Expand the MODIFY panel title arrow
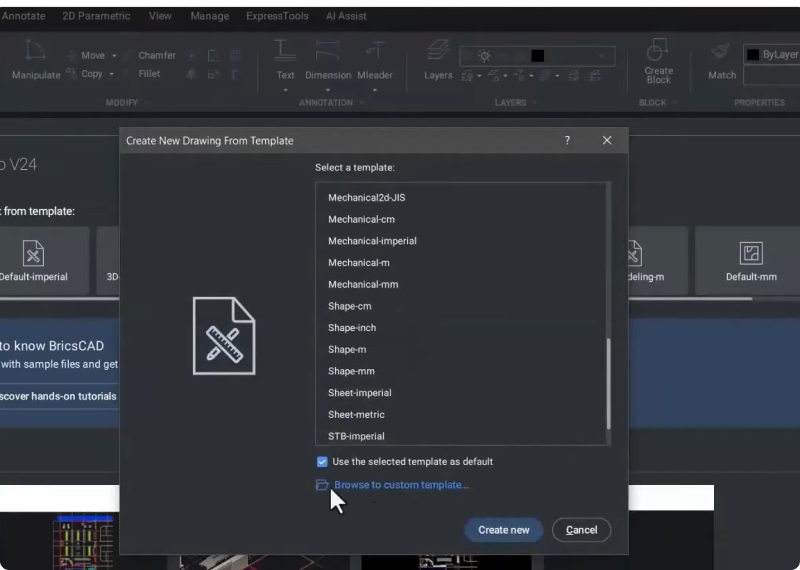Screen dimensions: 800x570 tap(147, 103)
